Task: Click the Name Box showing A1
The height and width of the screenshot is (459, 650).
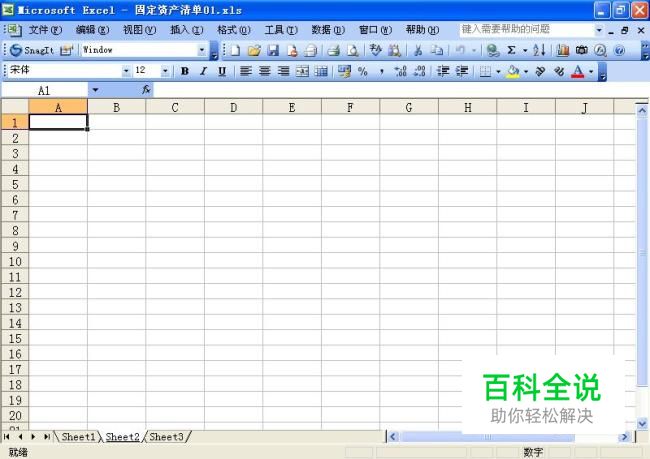Action: point(45,90)
